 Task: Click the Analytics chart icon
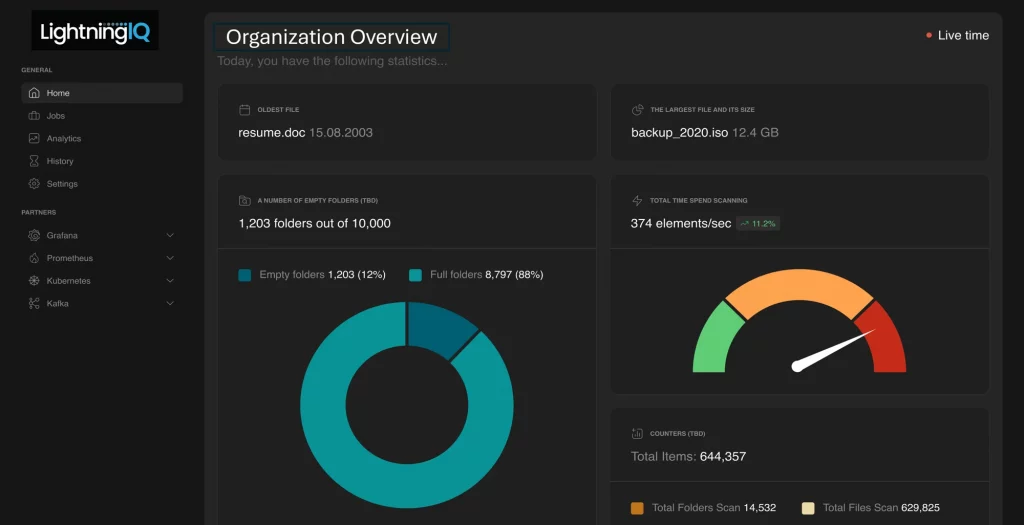34,139
